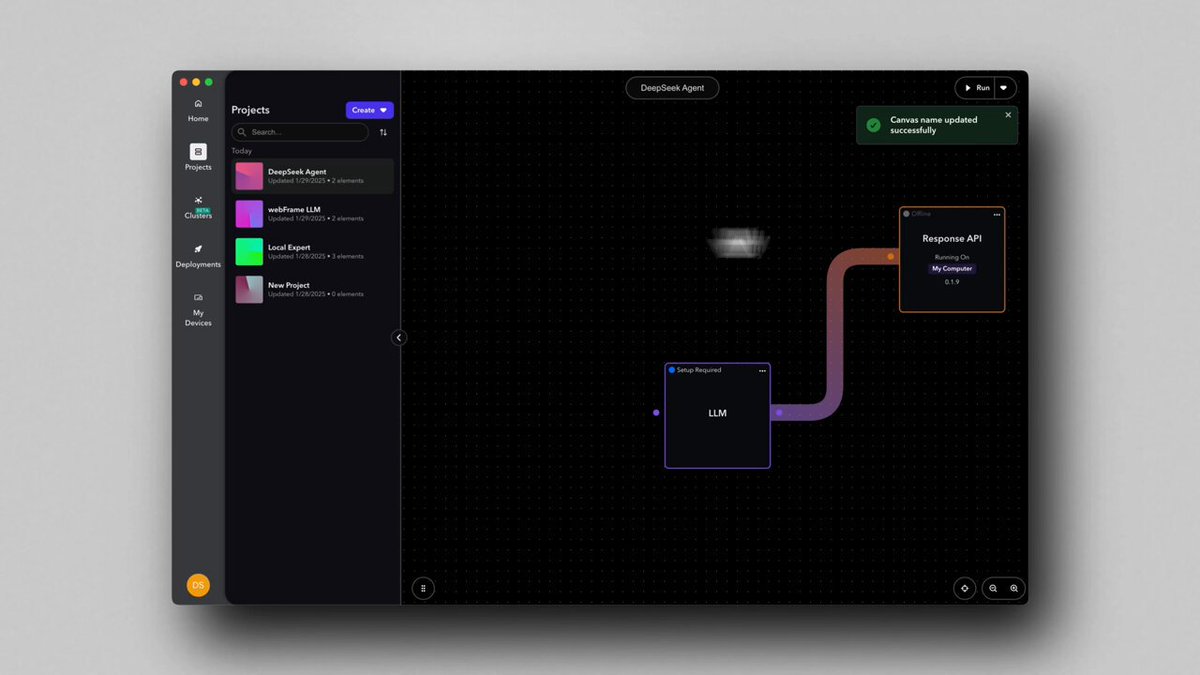1200x675 pixels.
Task: Click the LLM node output connector
Action: tap(779, 412)
